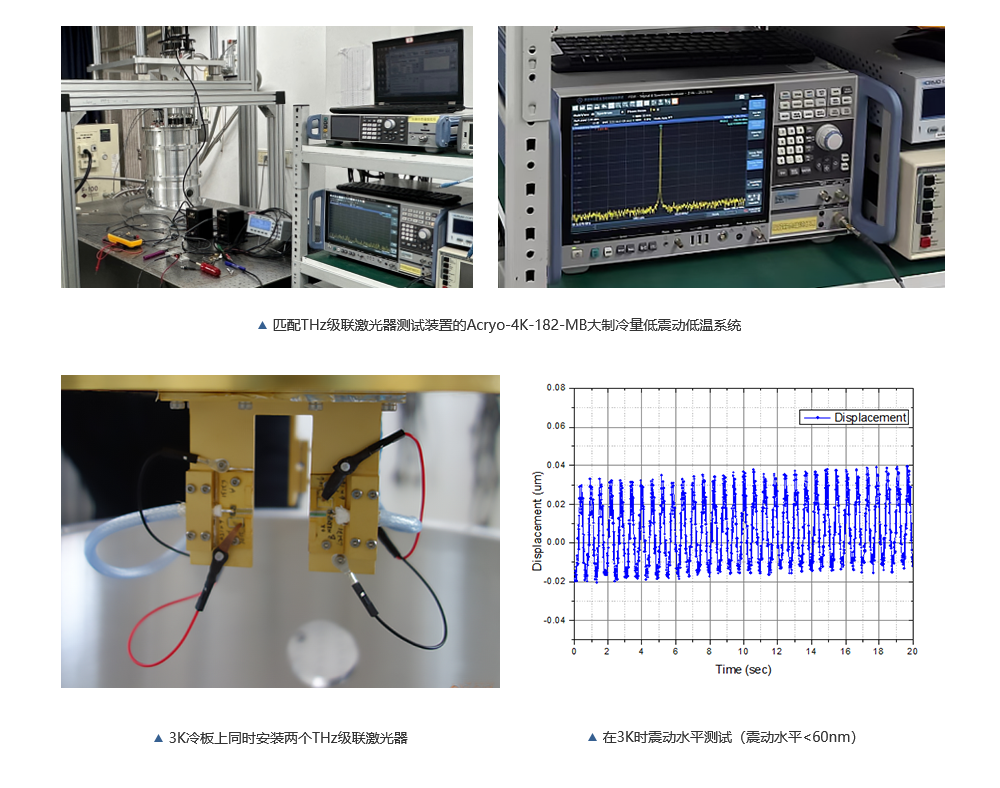Click the blue square bullet before the Acryo-4K-182-MB caption

tap(262, 325)
